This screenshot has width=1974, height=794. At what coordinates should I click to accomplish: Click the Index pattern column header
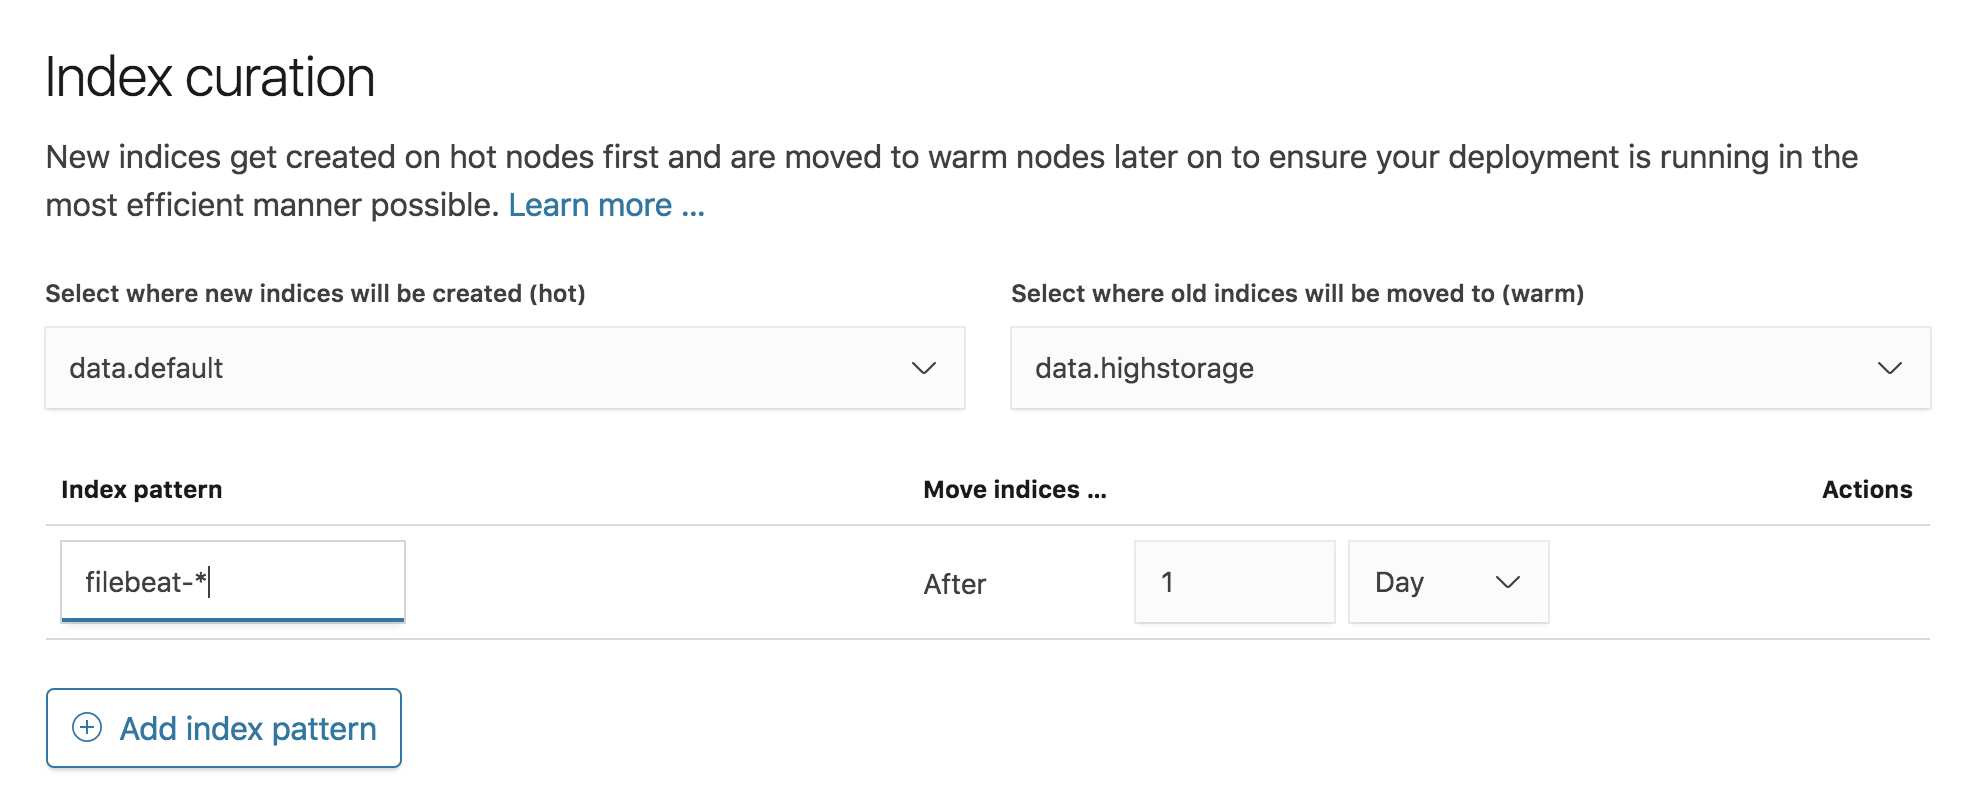point(141,489)
